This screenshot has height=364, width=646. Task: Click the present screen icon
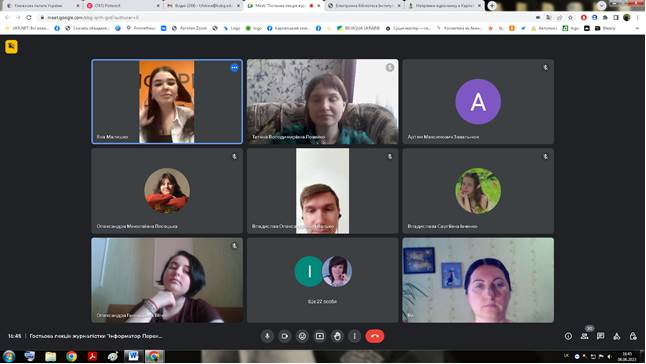[x=320, y=336]
